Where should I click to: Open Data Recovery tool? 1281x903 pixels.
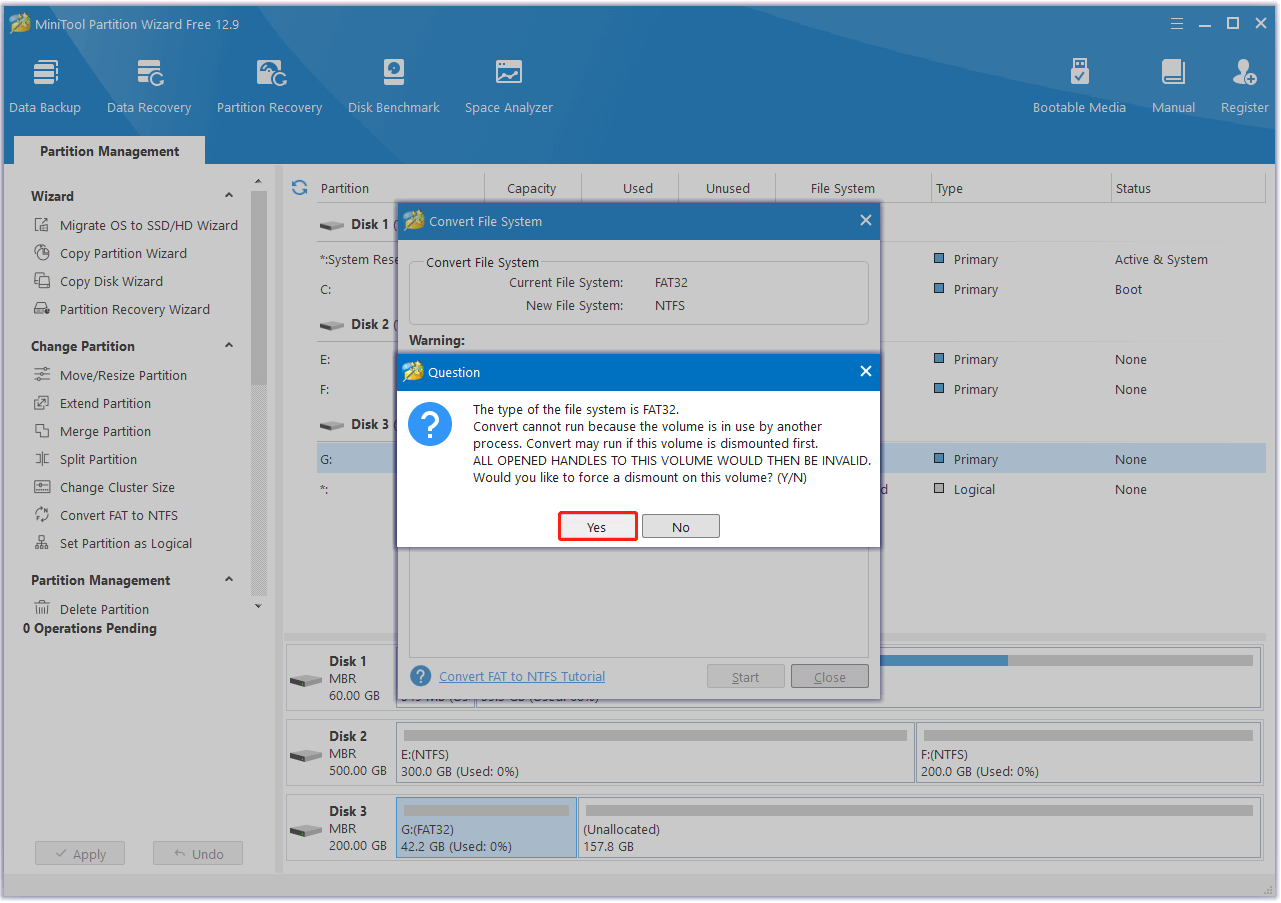tap(149, 86)
